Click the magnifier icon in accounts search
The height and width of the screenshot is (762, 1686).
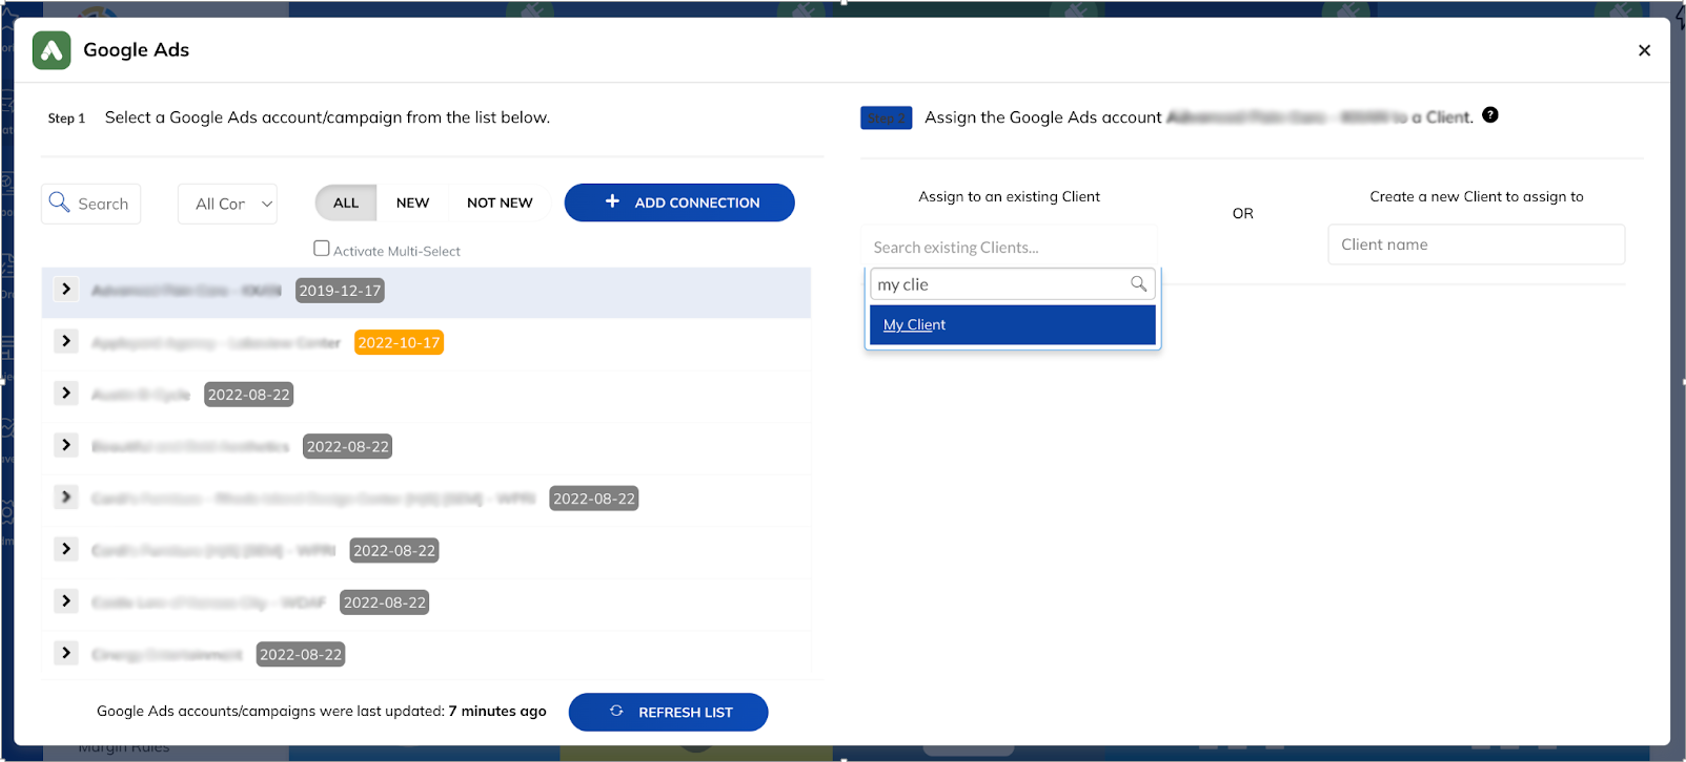coord(60,203)
